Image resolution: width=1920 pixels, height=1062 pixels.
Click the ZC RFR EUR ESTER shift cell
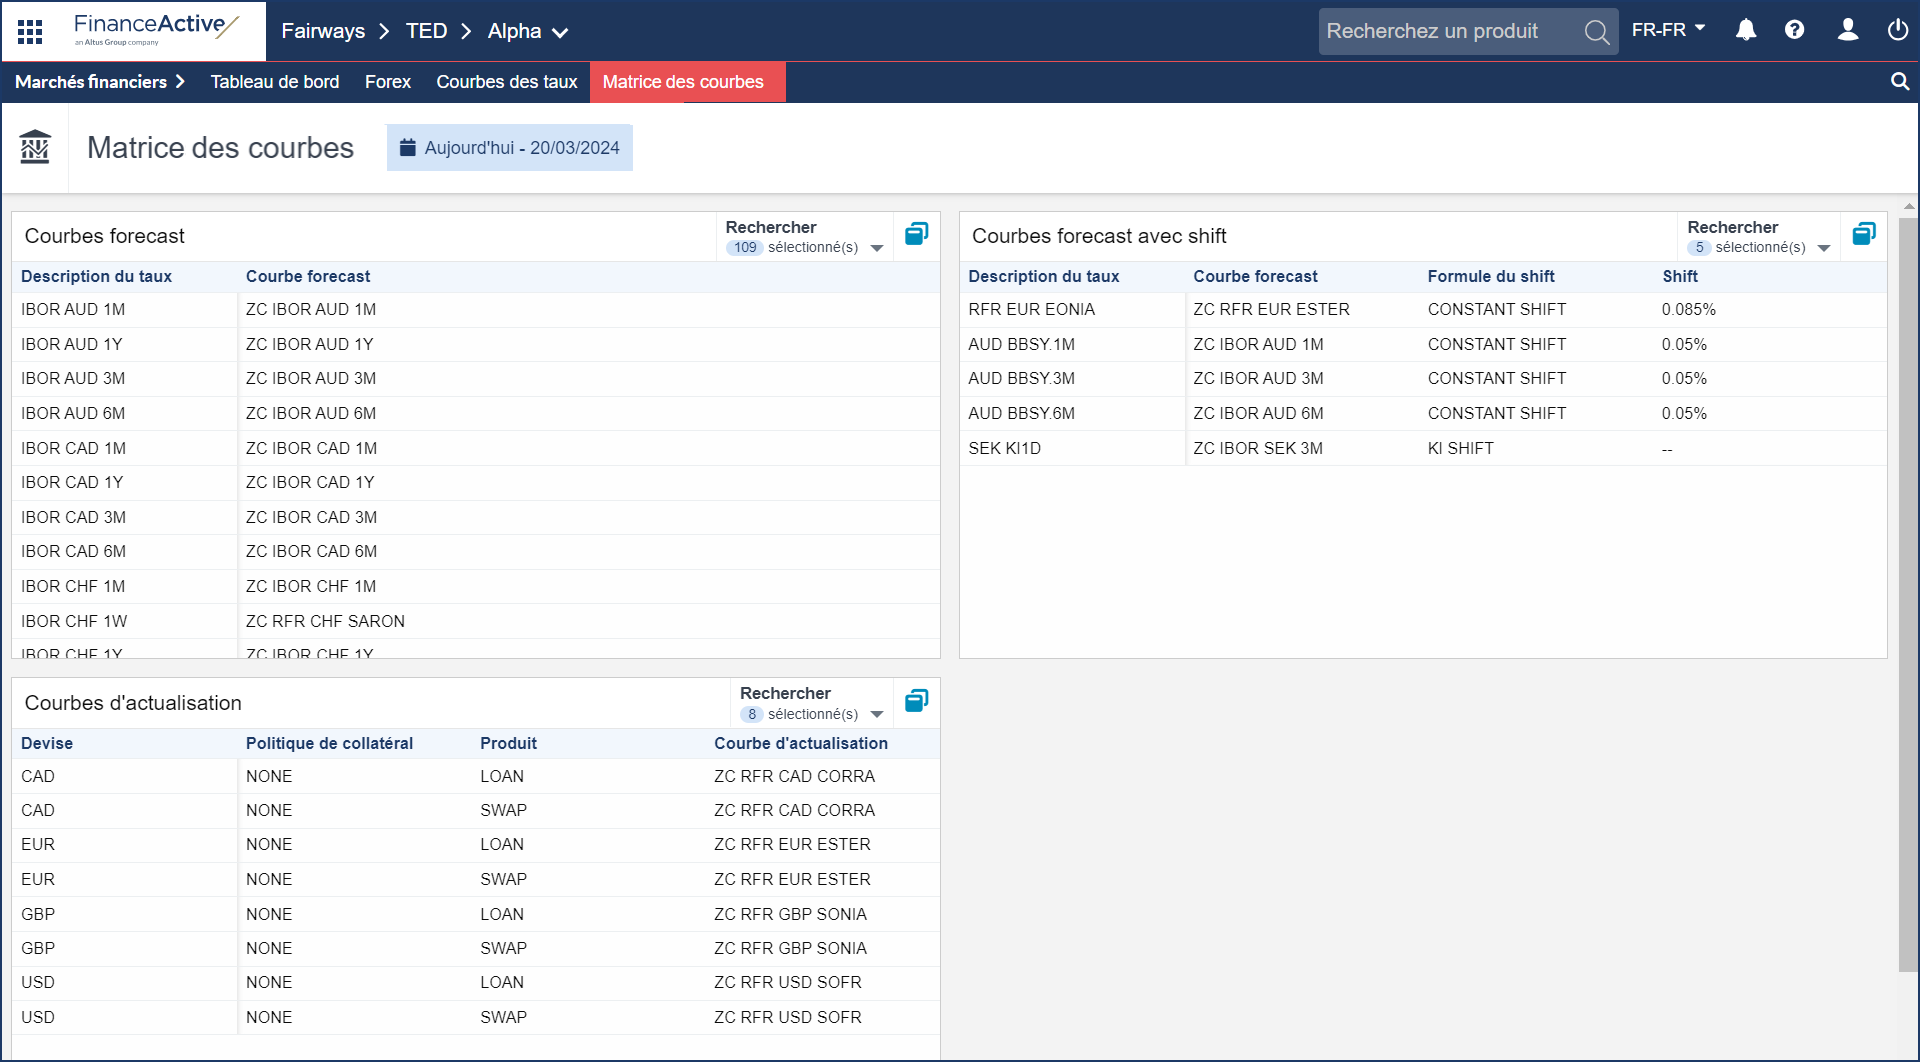pos(1271,310)
